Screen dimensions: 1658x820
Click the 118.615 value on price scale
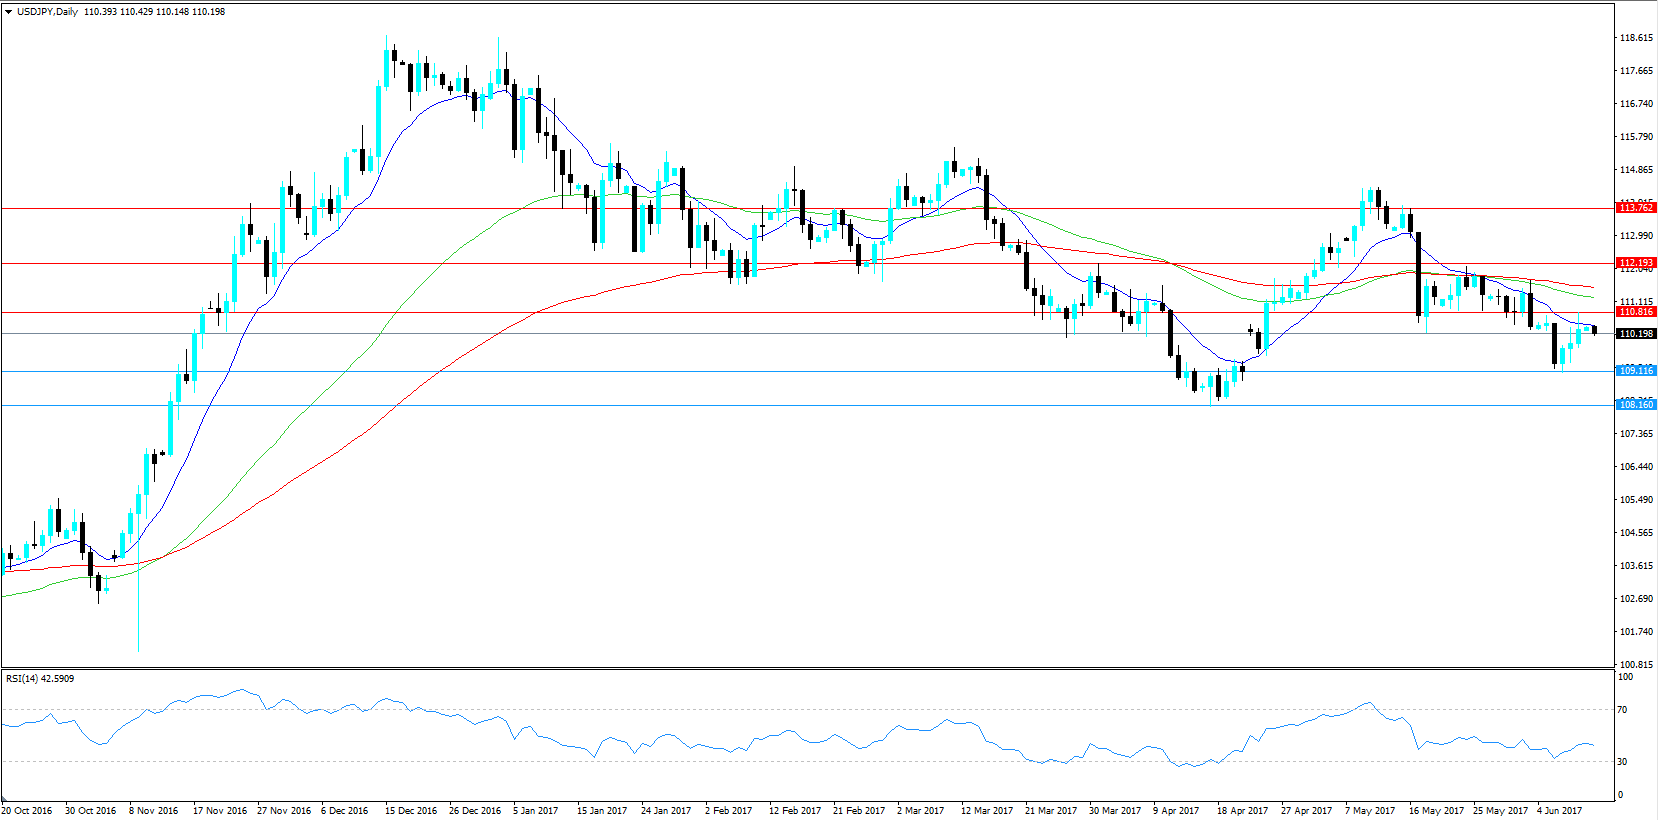[x=1636, y=38]
